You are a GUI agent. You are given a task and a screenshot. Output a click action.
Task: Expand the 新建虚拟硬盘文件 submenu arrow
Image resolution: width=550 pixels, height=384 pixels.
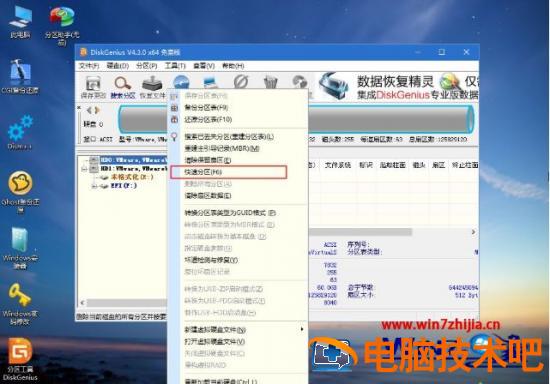(x=302, y=329)
